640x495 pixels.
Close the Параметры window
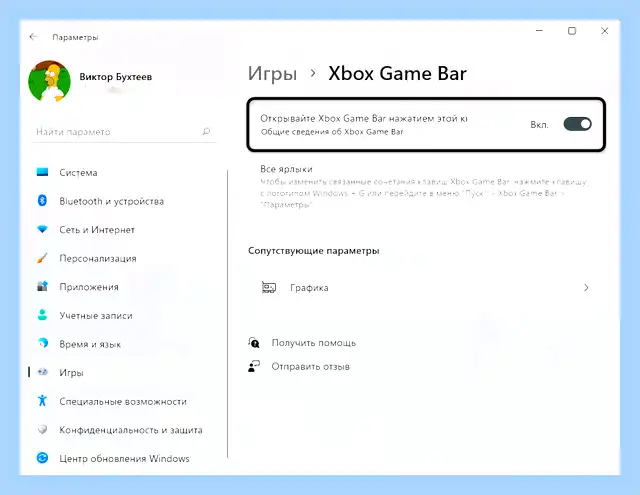604,31
